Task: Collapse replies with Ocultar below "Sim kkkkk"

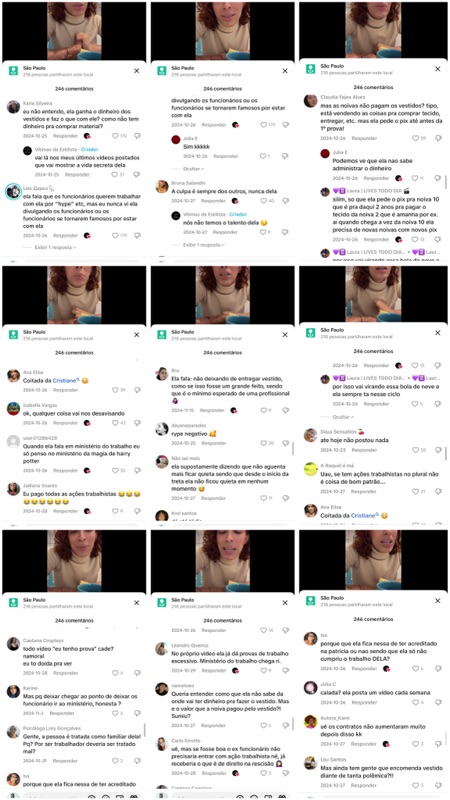Action: click(194, 168)
